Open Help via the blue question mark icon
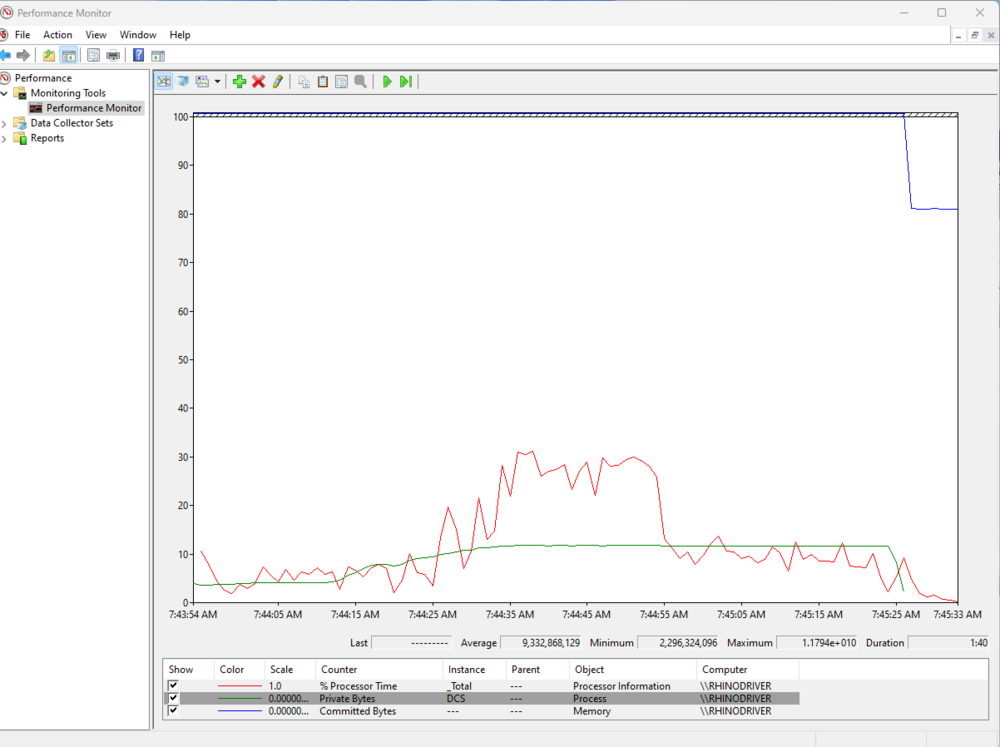1000x747 pixels. 138,55
